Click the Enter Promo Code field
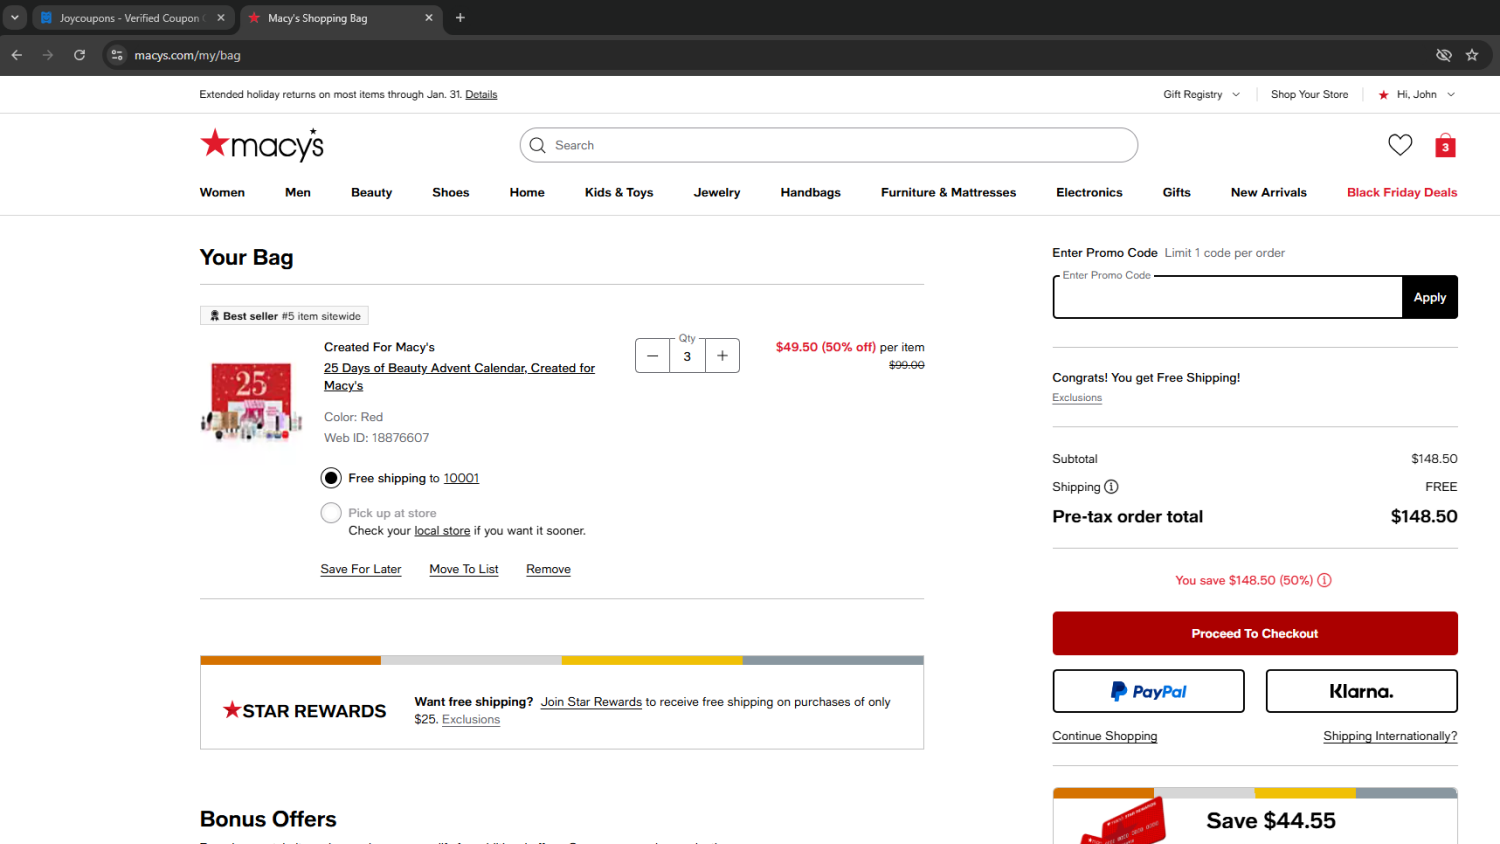 [1227, 298]
